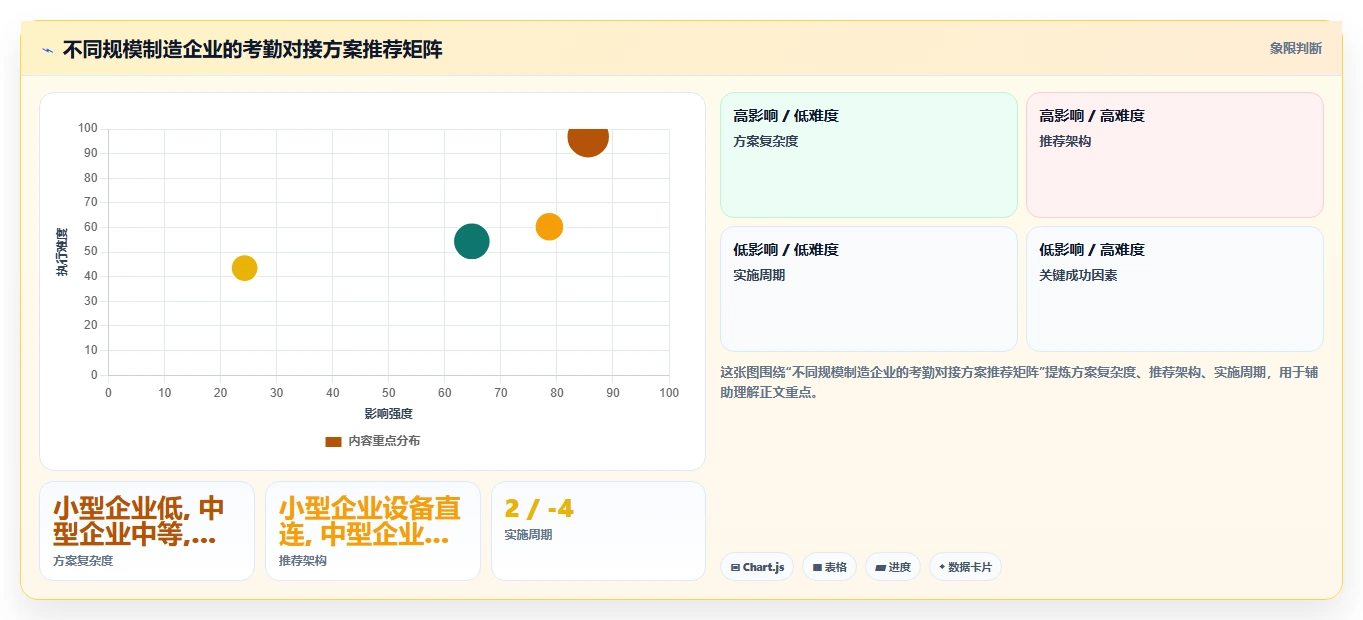Viewport: 1363px width, 620px height.
Task: Toggle the 内容重点分布 legend item
Action: (373, 441)
